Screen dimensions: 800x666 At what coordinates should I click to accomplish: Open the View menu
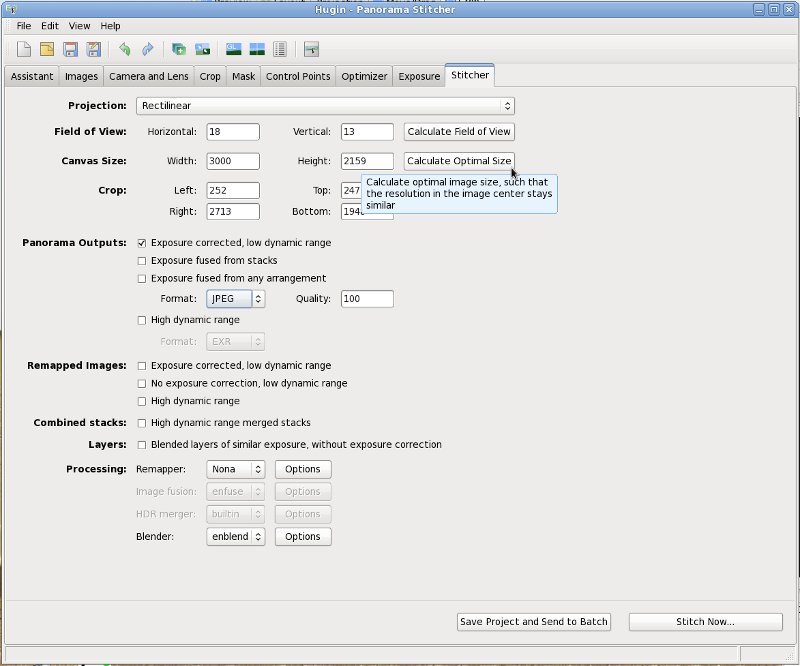pyautogui.click(x=80, y=26)
